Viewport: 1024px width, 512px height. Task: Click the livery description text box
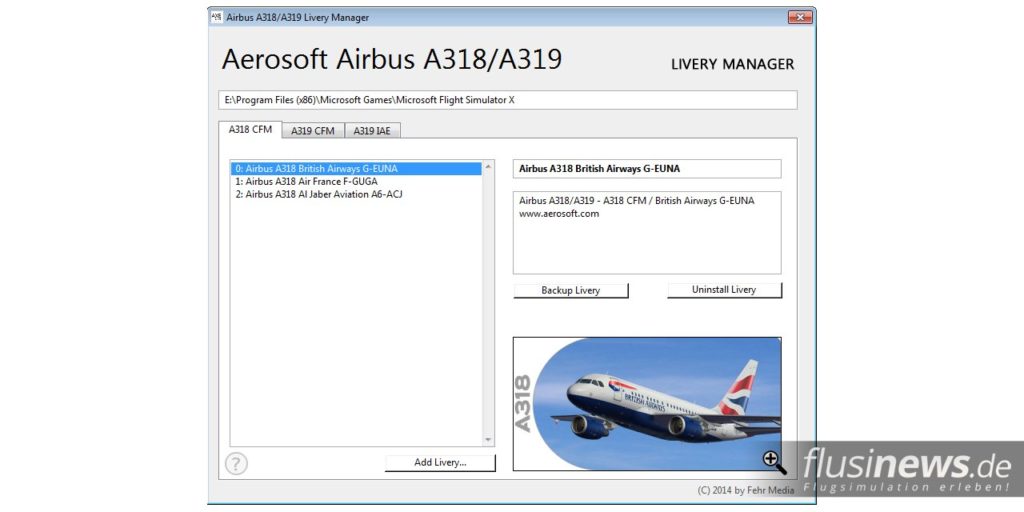click(647, 232)
